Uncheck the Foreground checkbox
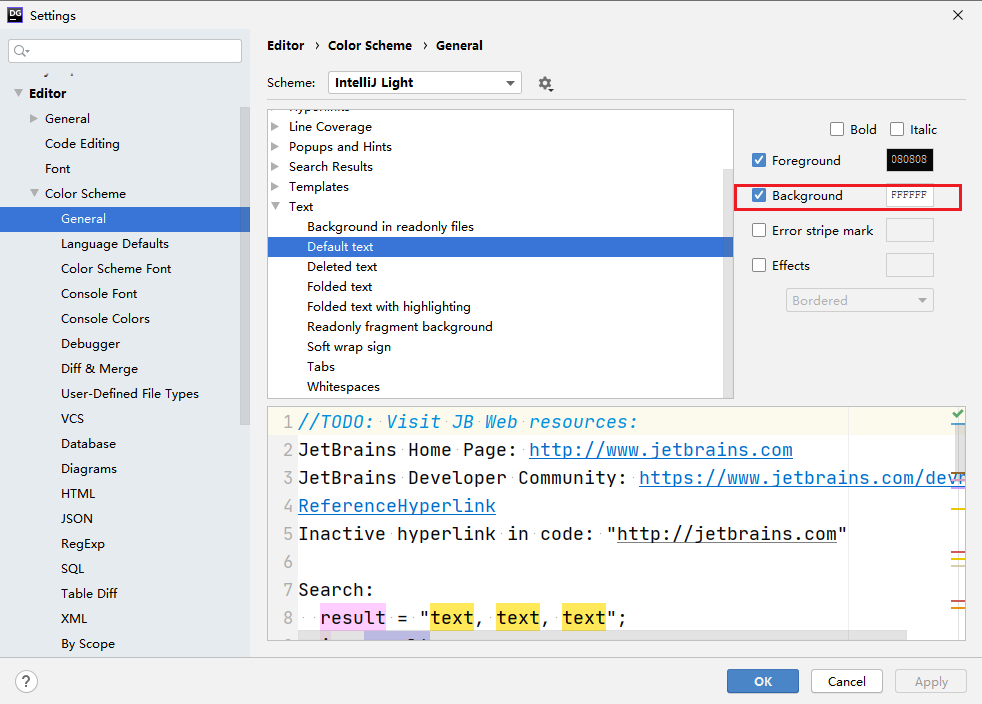The width and height of the screenshot is (982, 704). pos(759,160)
